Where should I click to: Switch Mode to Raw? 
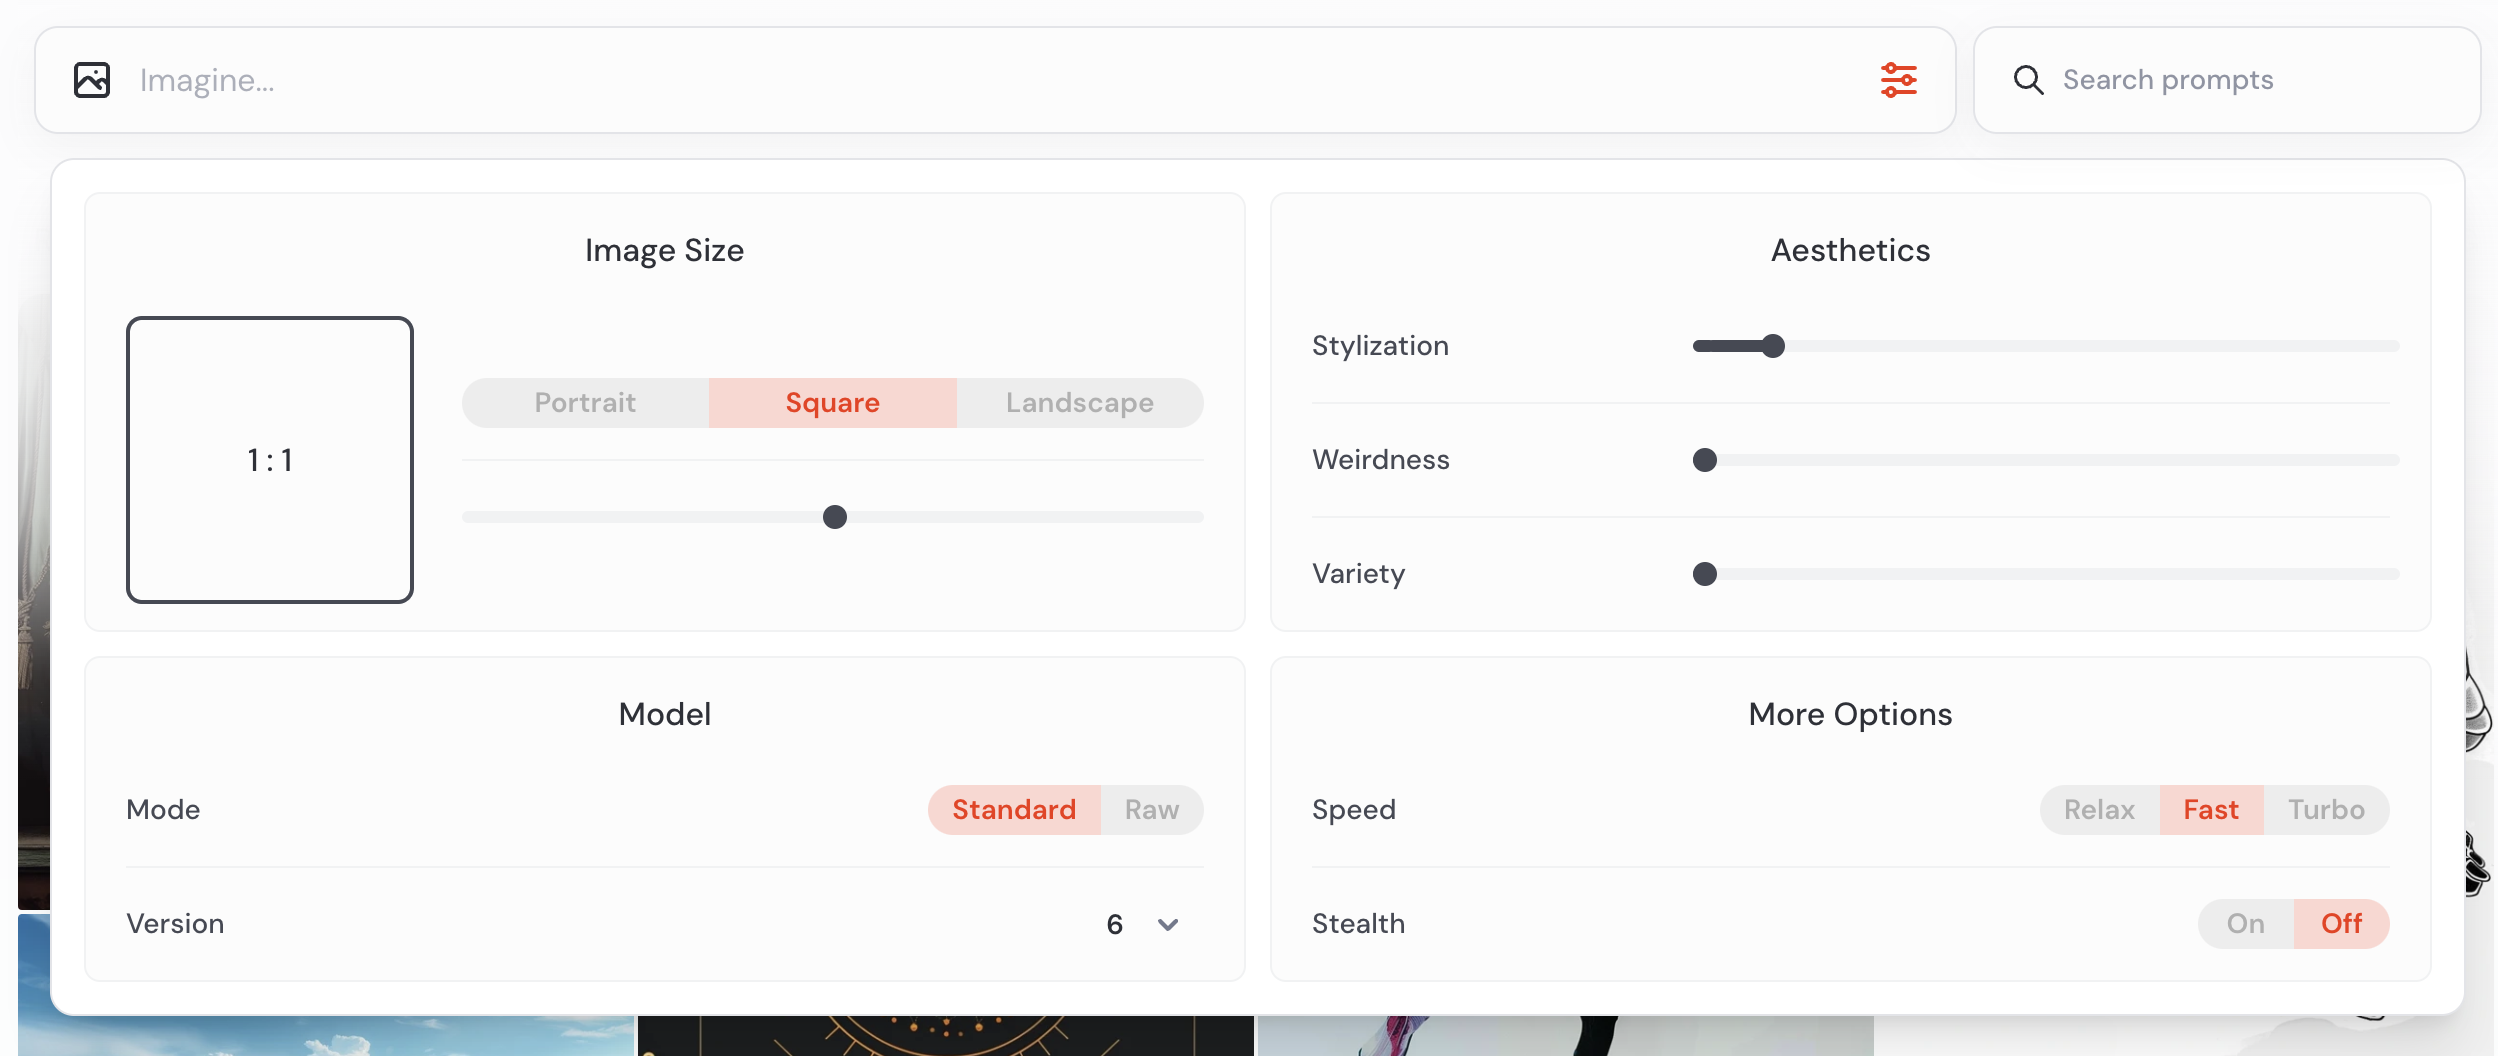pos(1151,809)
